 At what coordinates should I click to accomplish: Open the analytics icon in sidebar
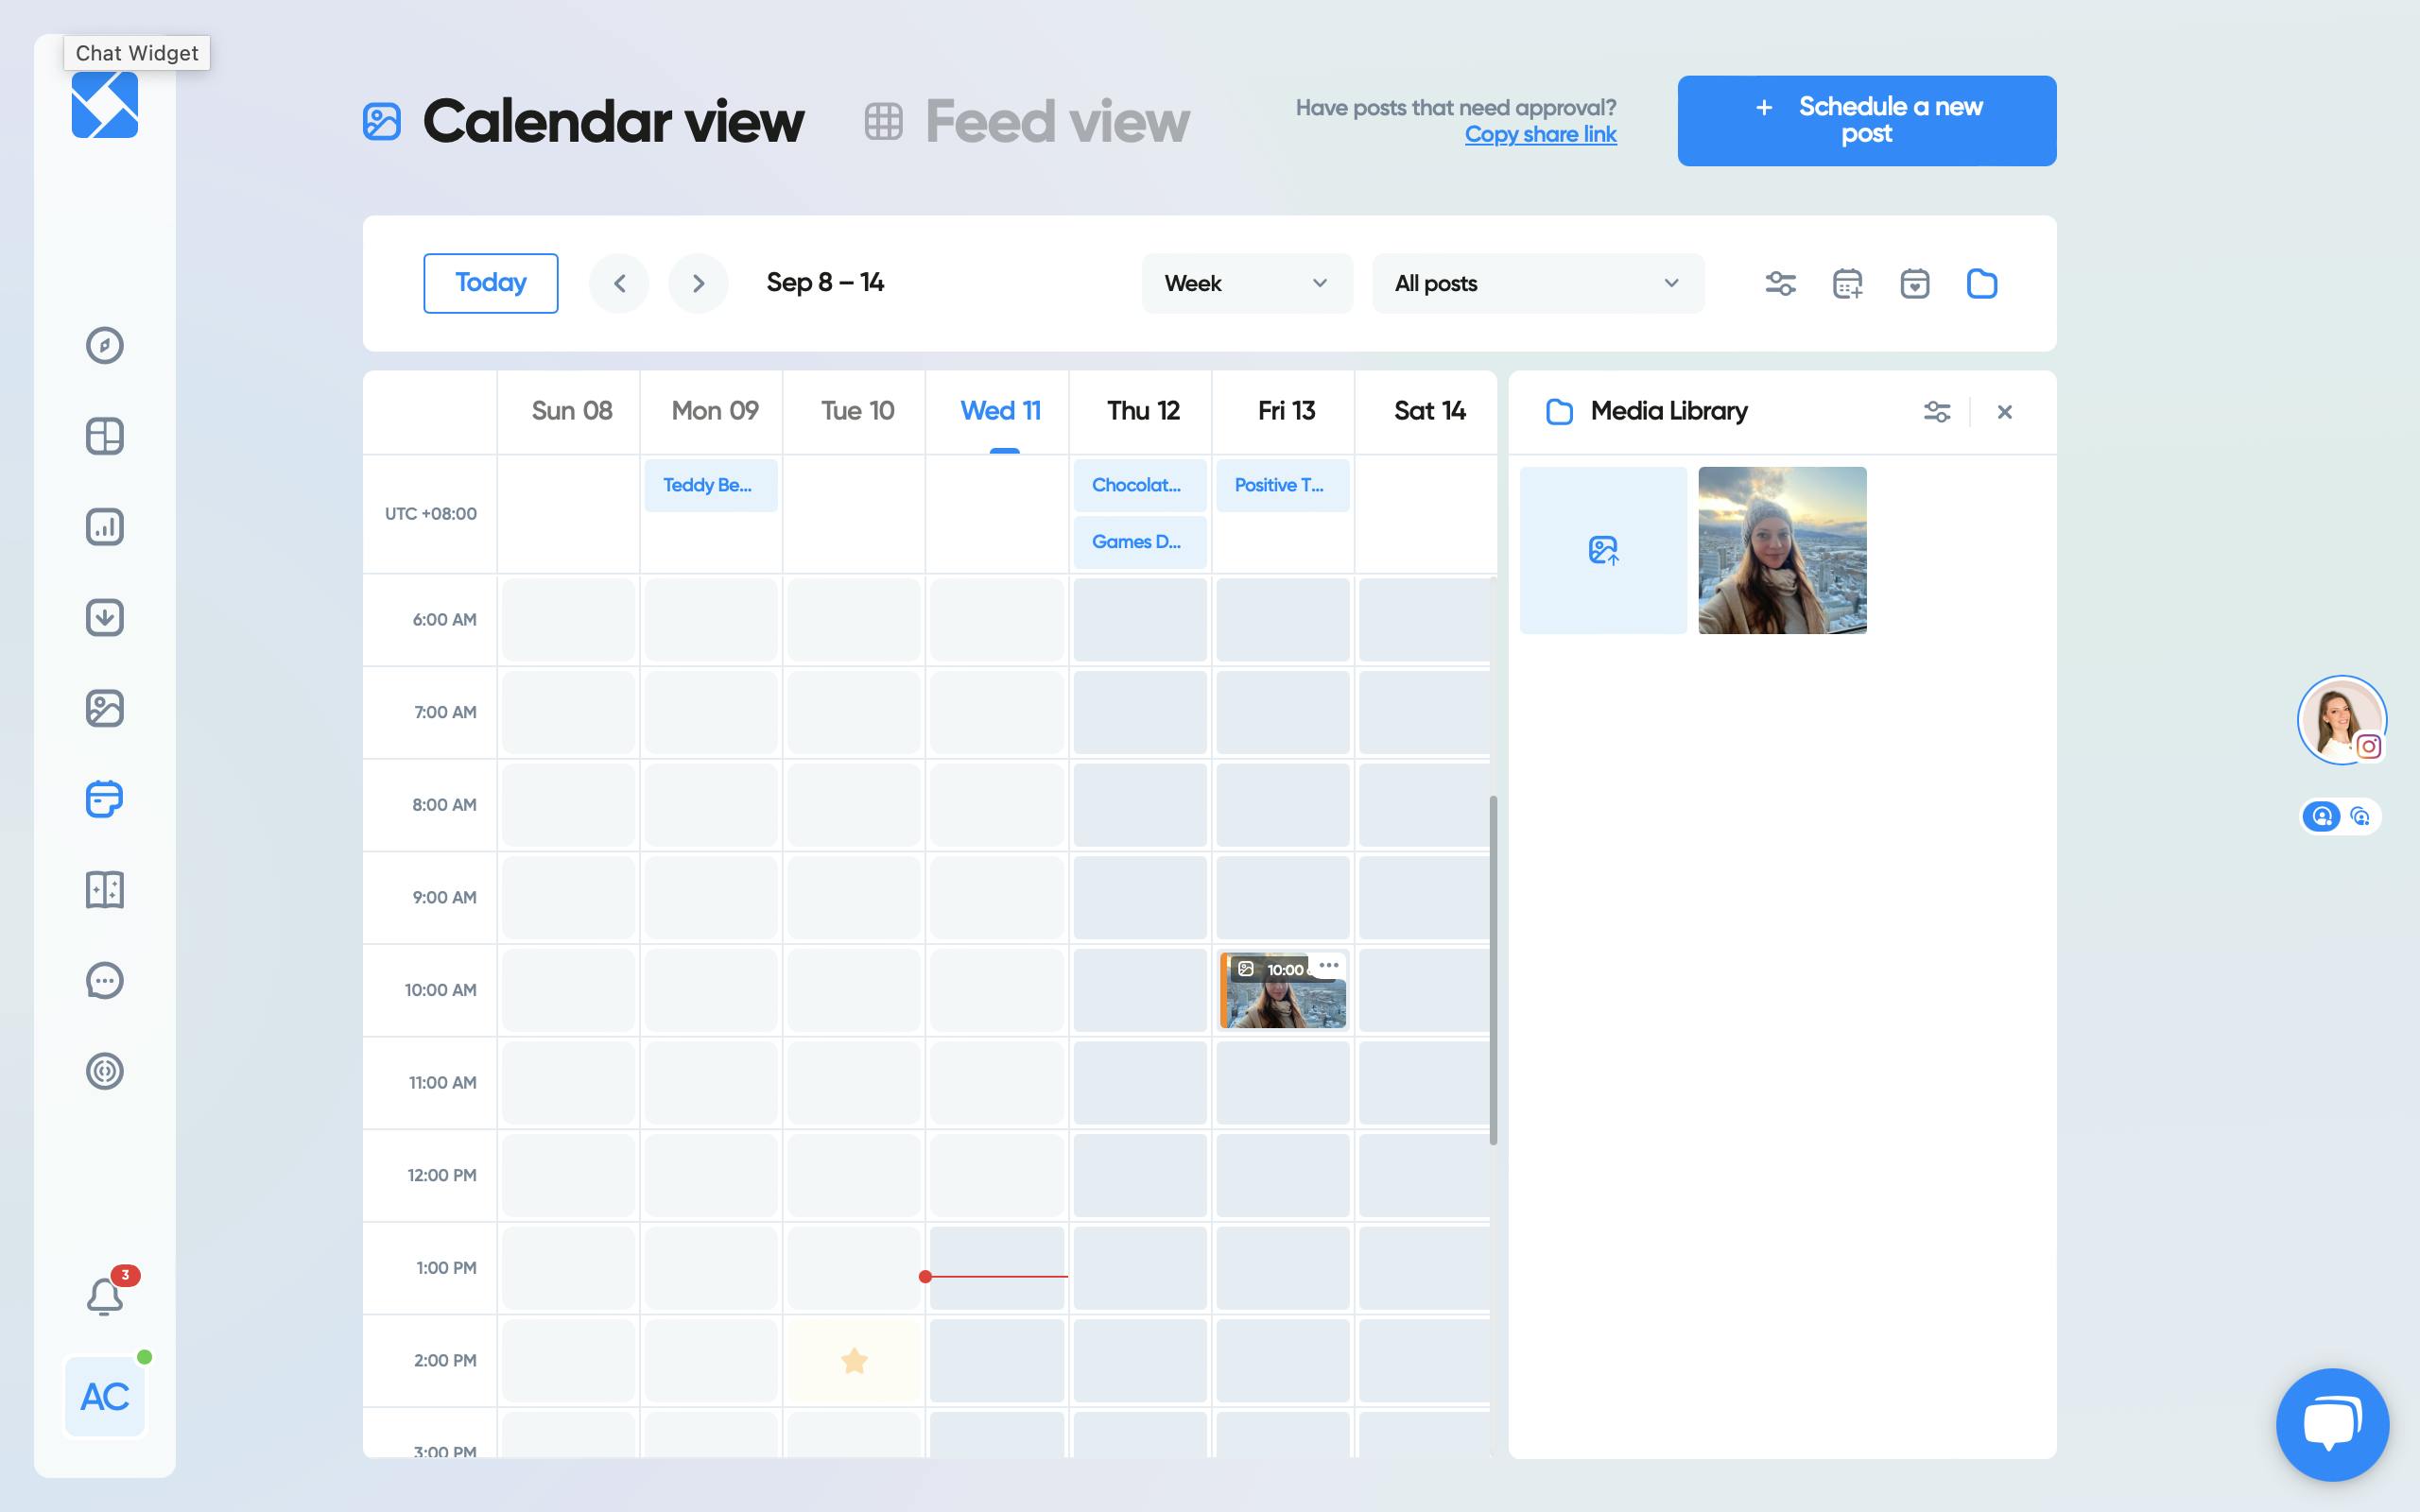[x=105, y=526]
